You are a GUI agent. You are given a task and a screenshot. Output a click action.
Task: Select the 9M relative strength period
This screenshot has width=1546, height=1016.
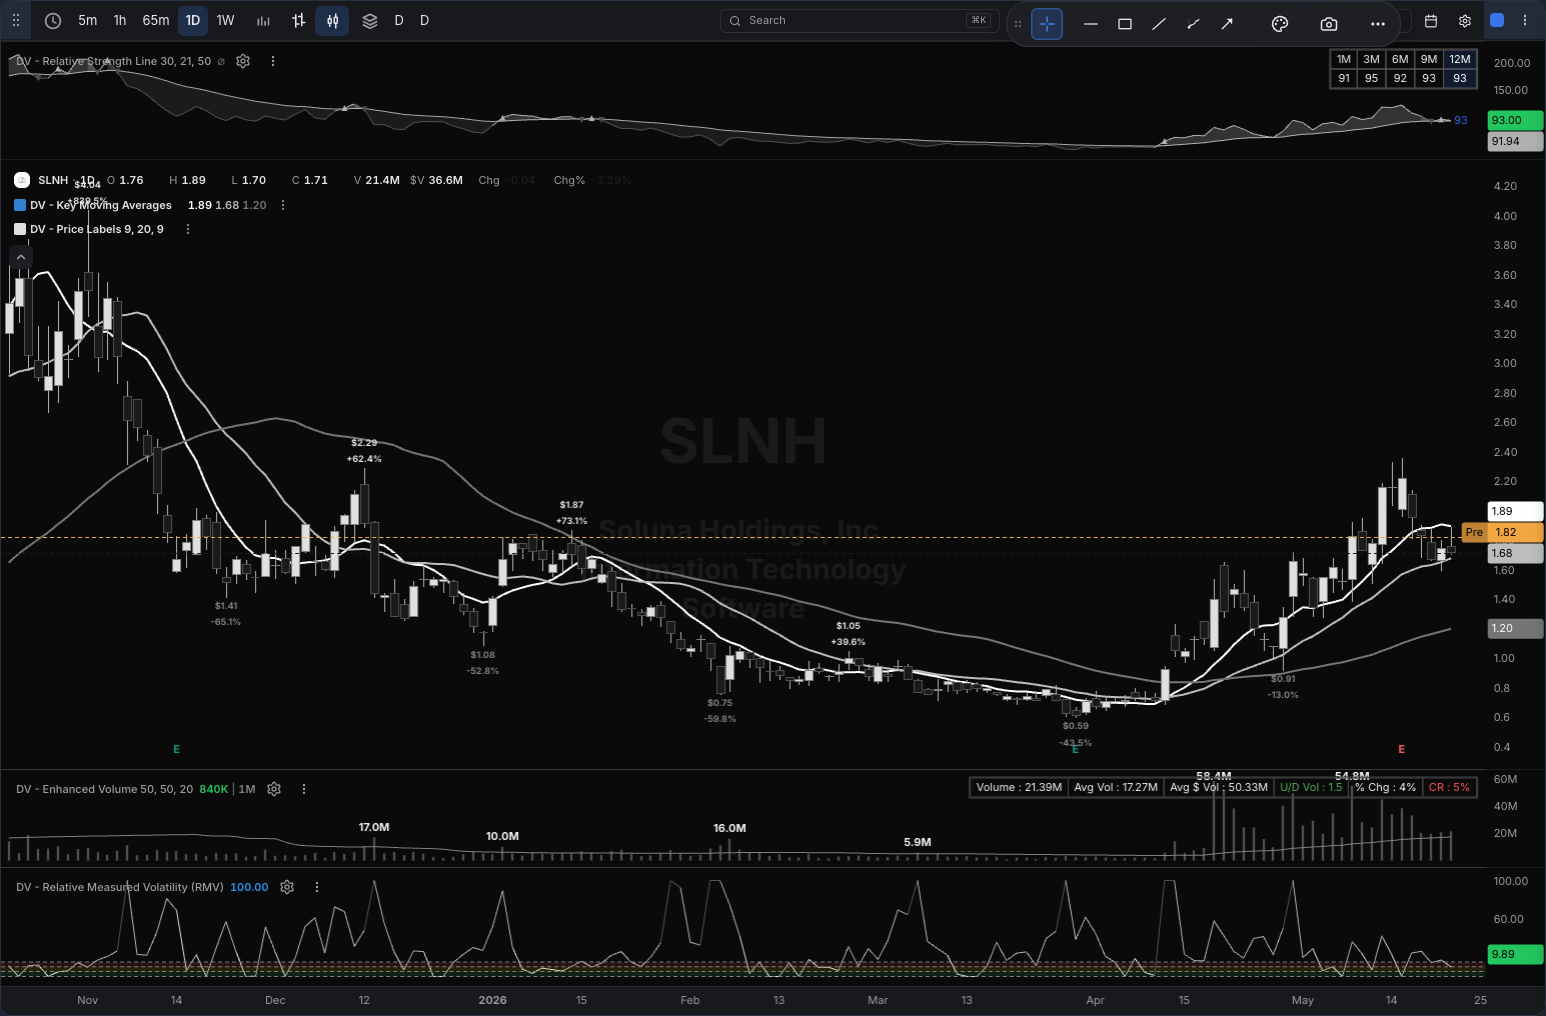click(1429, 59)
